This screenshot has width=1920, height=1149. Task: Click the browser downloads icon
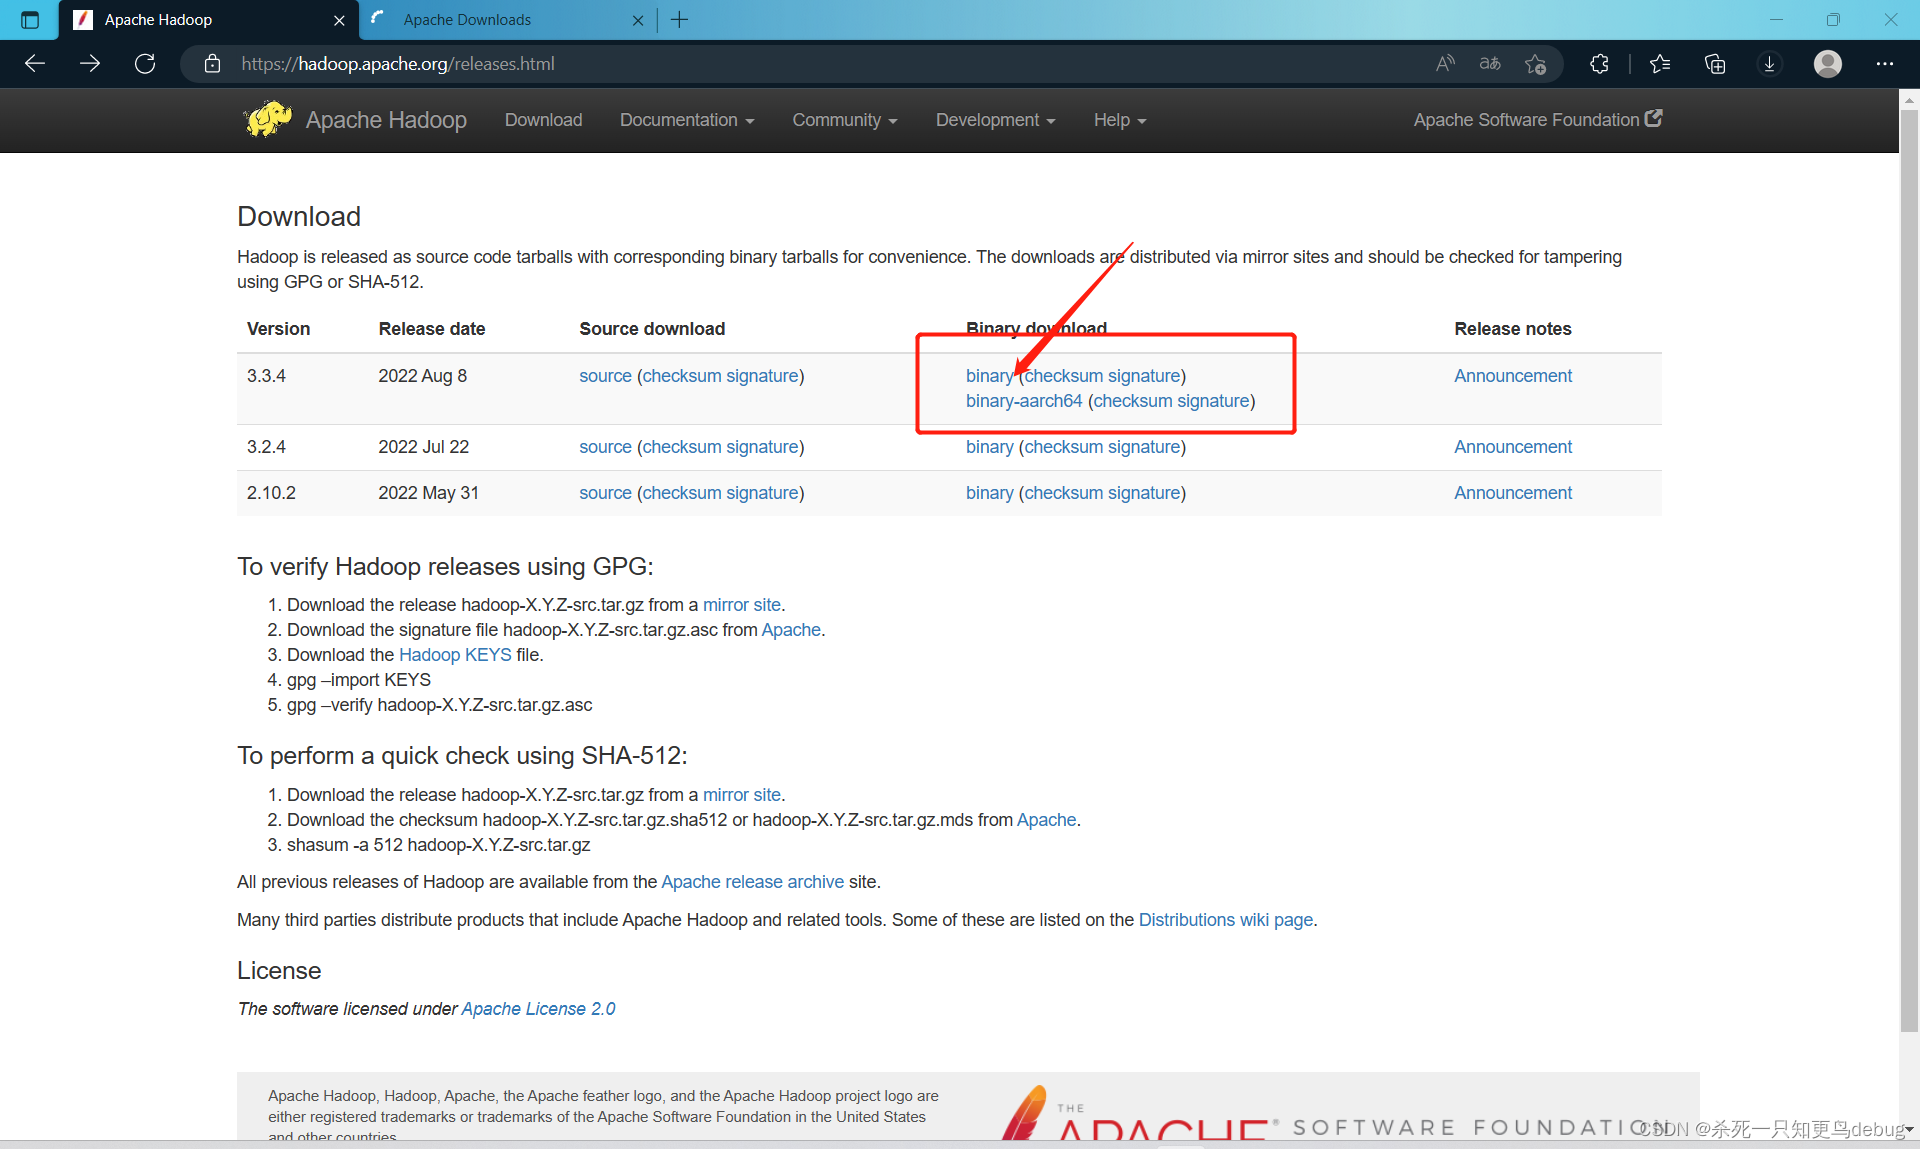(1770, 62)
